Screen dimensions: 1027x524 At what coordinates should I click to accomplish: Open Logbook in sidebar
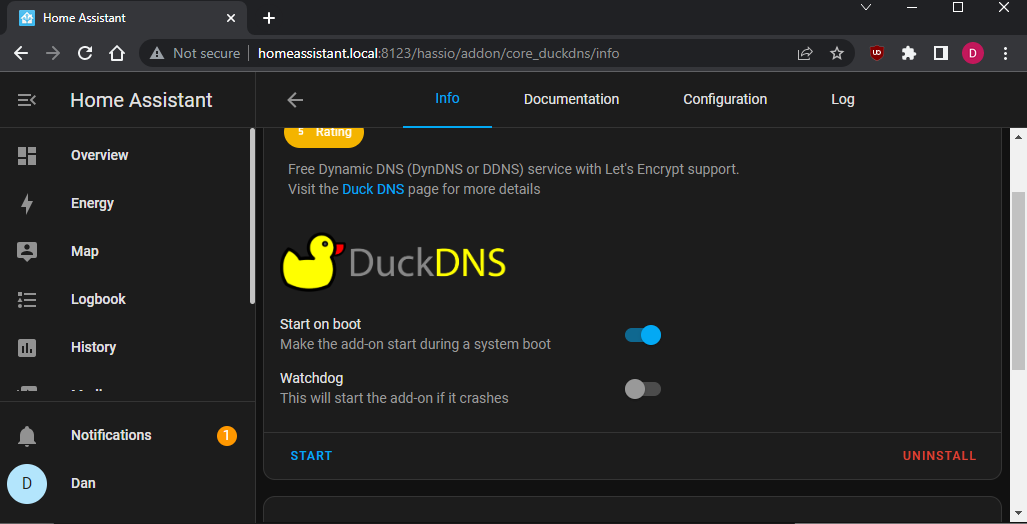98,299
